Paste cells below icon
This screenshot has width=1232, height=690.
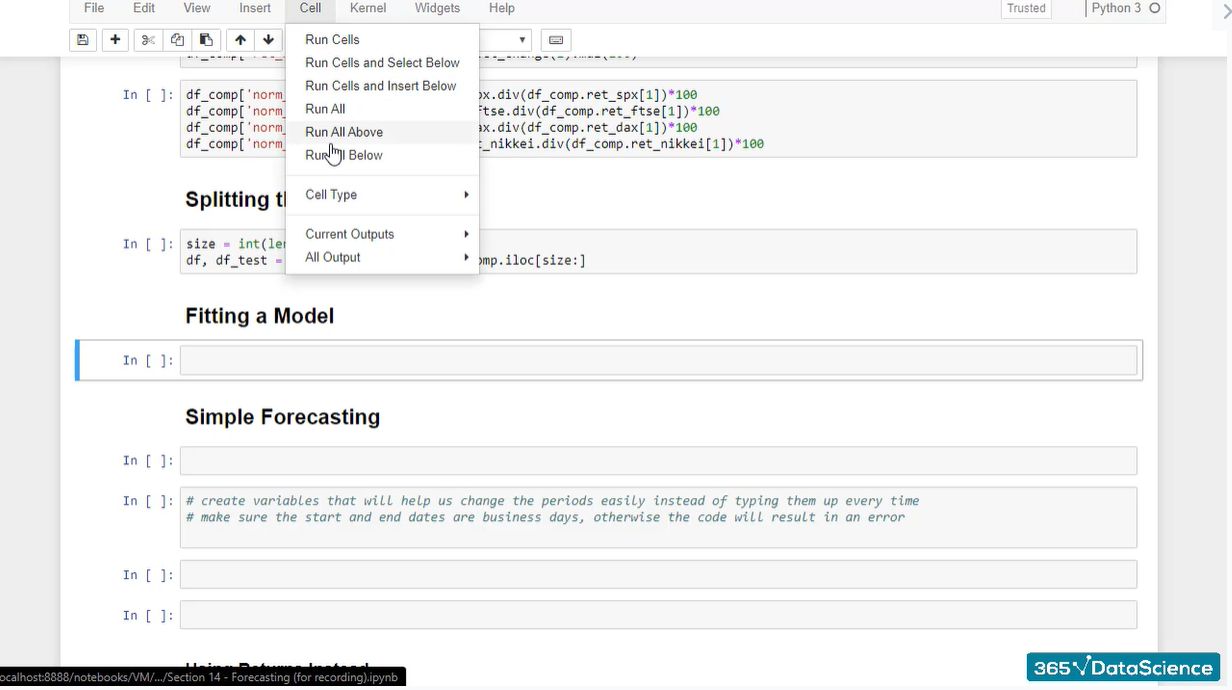[206, 40]
